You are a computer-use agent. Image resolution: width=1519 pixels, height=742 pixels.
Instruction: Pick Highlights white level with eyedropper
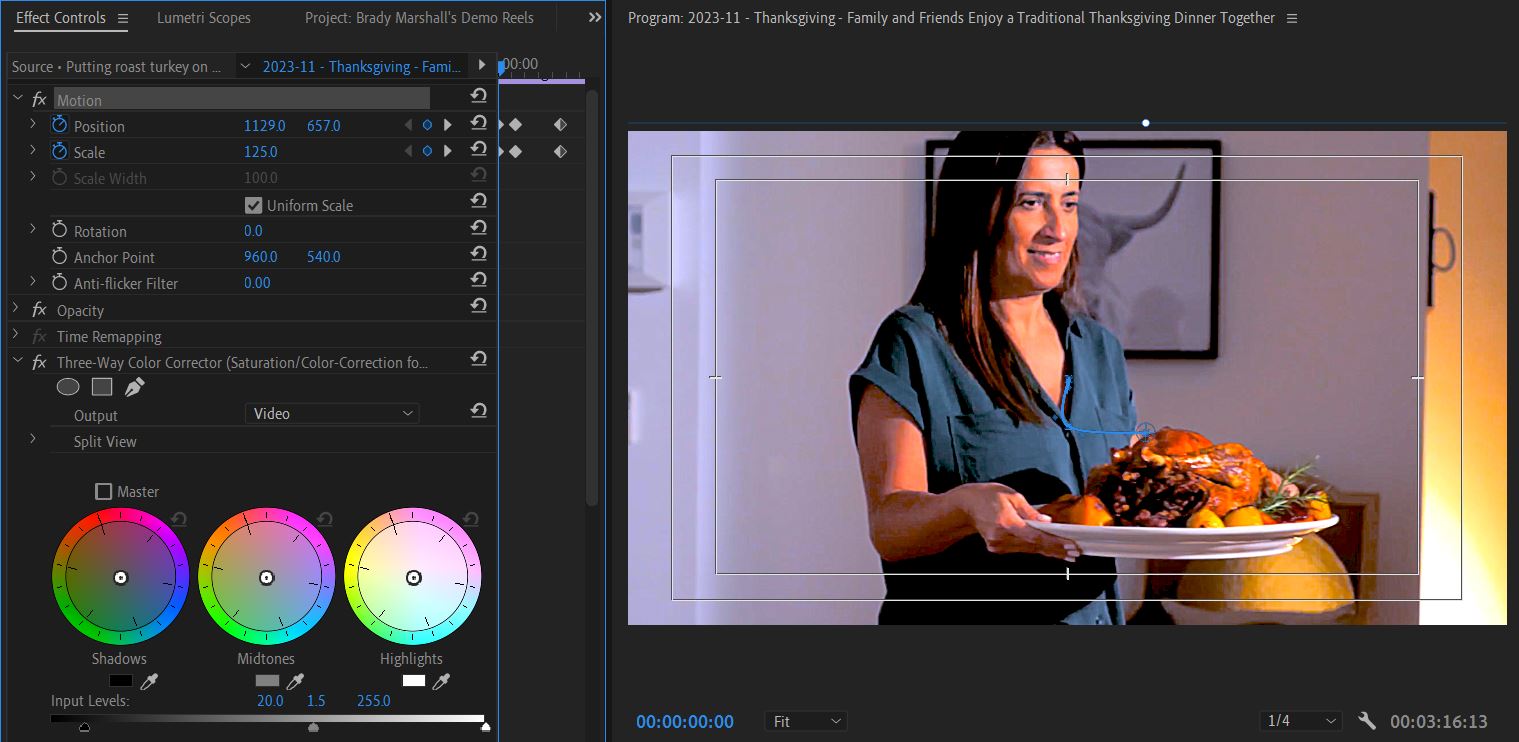point(441,681)
